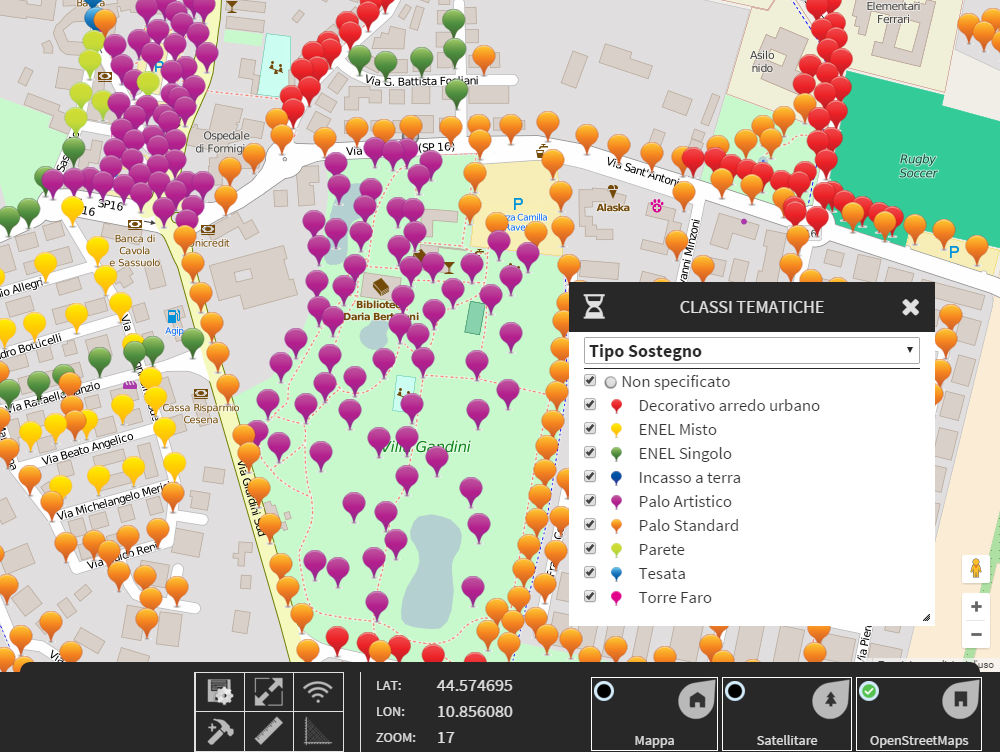1000x752 pixels.
Task: Zoom in with the plus button
Action: [976, 607]
